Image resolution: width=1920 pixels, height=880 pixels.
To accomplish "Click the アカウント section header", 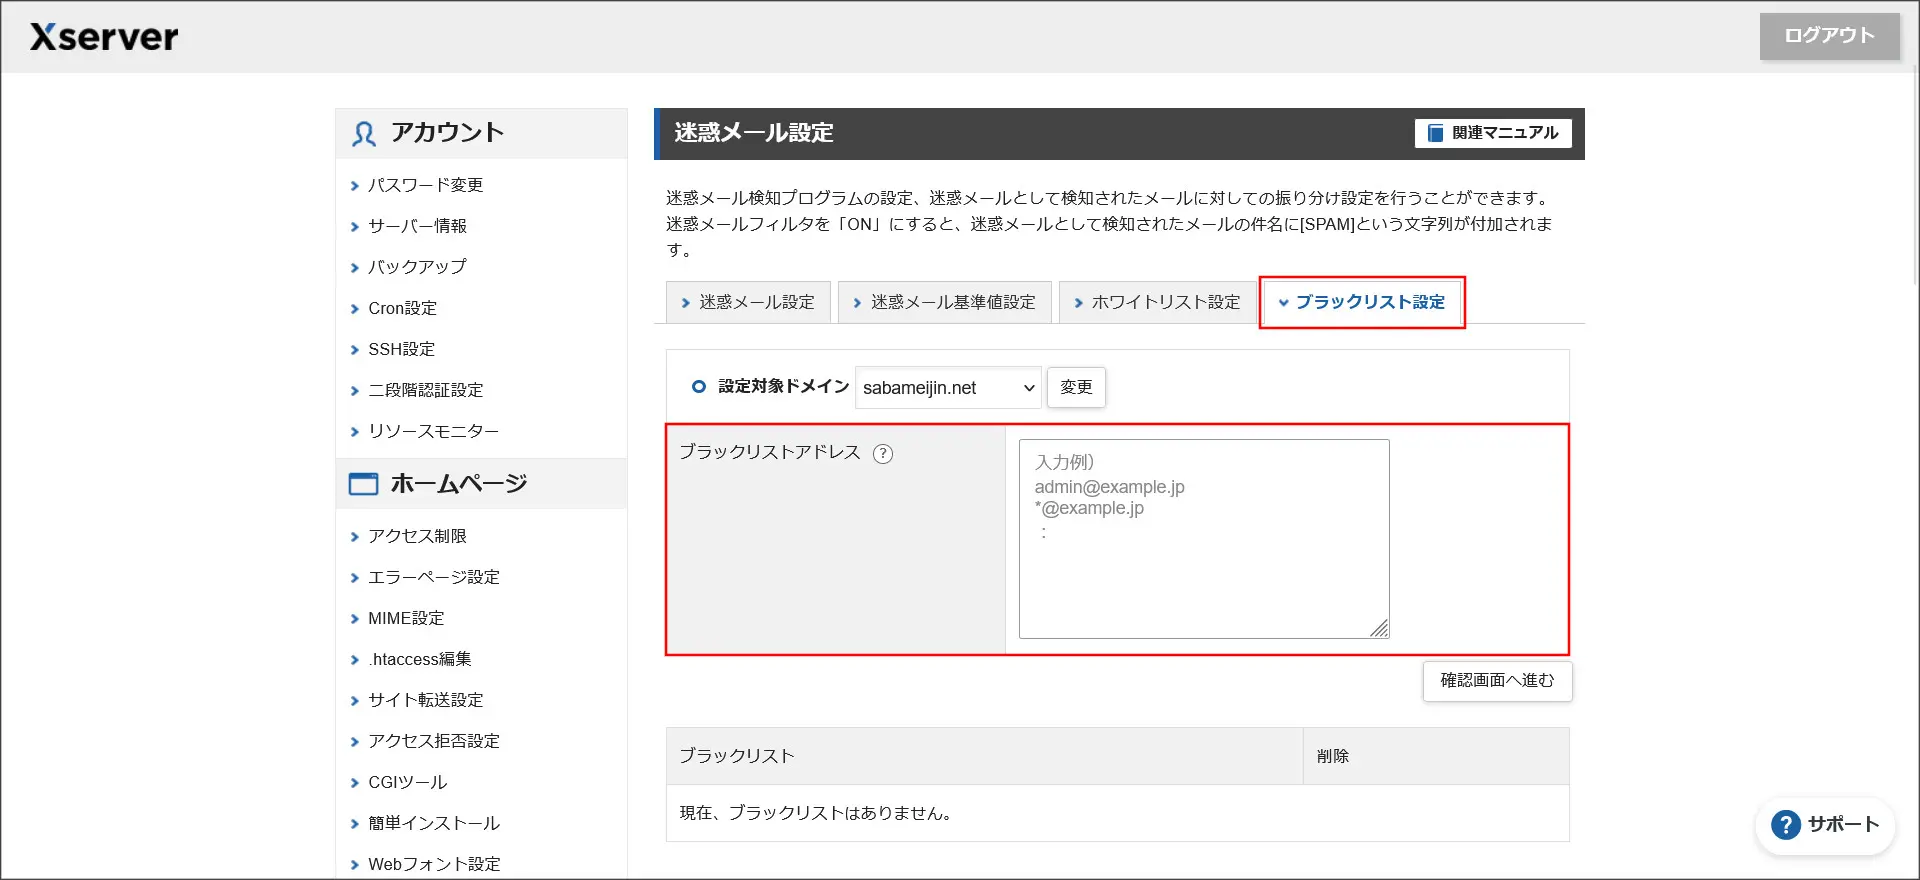I will click(x=481, y=133).
